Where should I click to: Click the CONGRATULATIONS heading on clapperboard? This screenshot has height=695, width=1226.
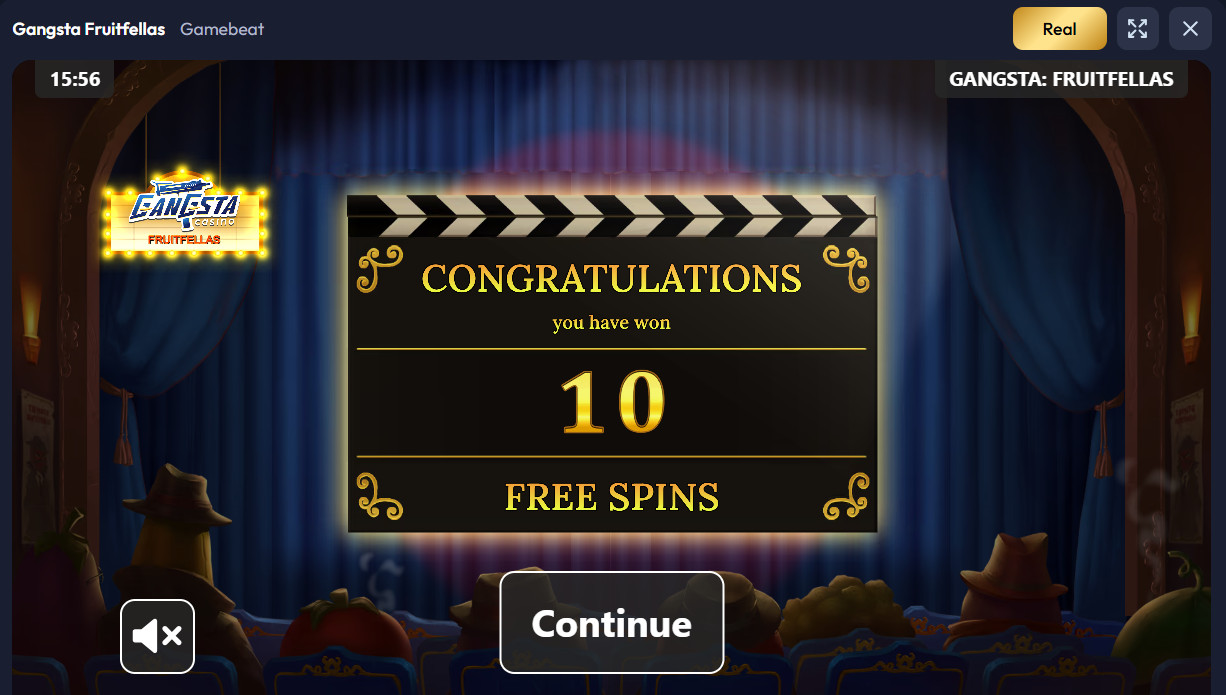coord(611,278)
